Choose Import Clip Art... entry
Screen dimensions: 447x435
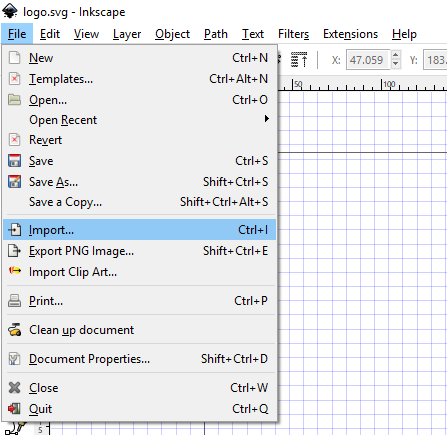[x=139, y=272]
